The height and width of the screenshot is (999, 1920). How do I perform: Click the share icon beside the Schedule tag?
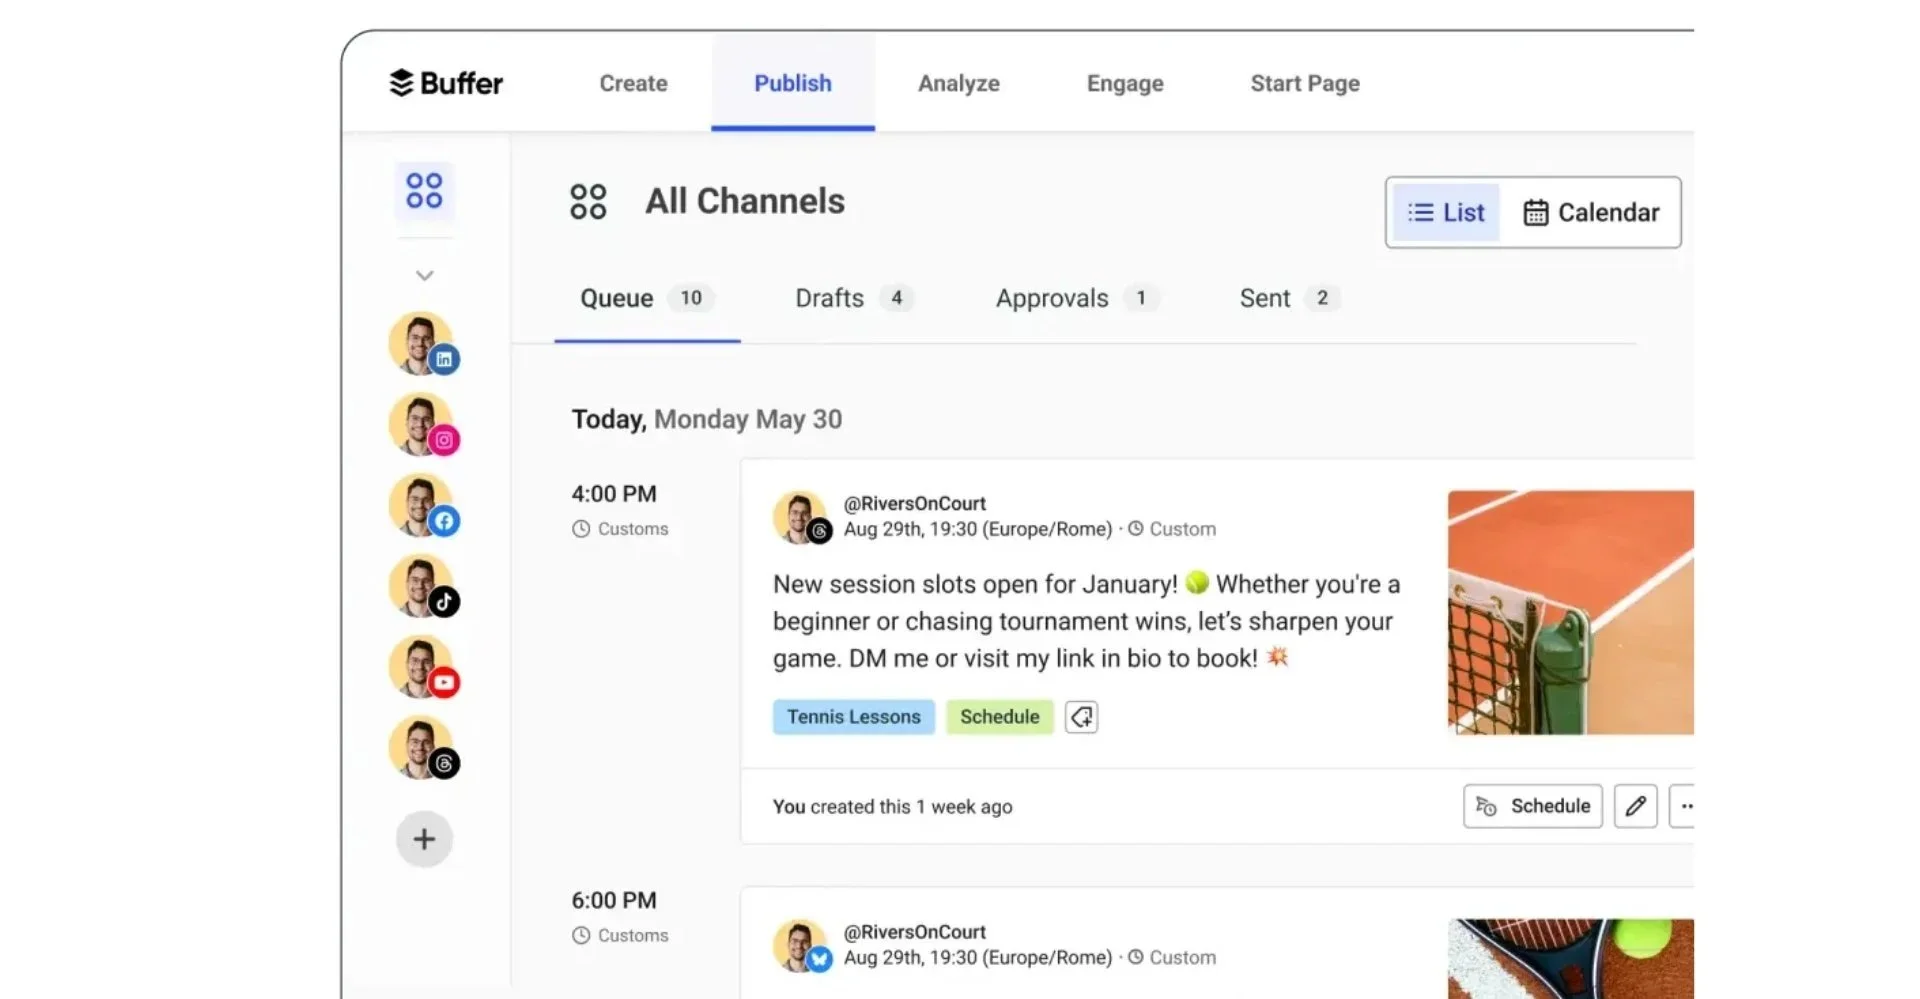[1081, 716]
